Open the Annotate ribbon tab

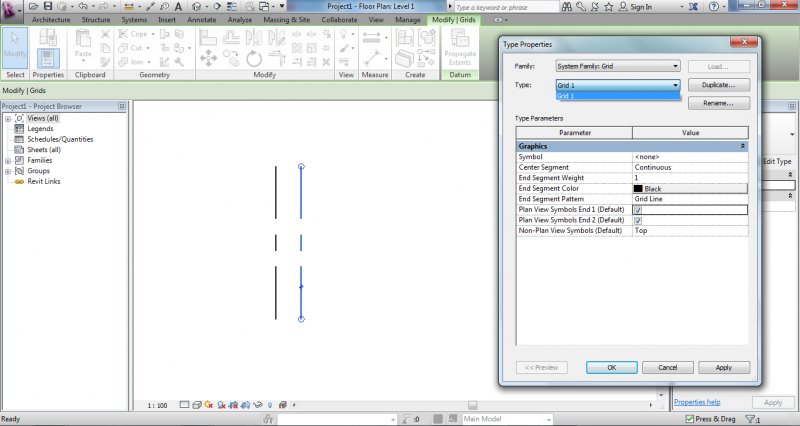(202, 19)
